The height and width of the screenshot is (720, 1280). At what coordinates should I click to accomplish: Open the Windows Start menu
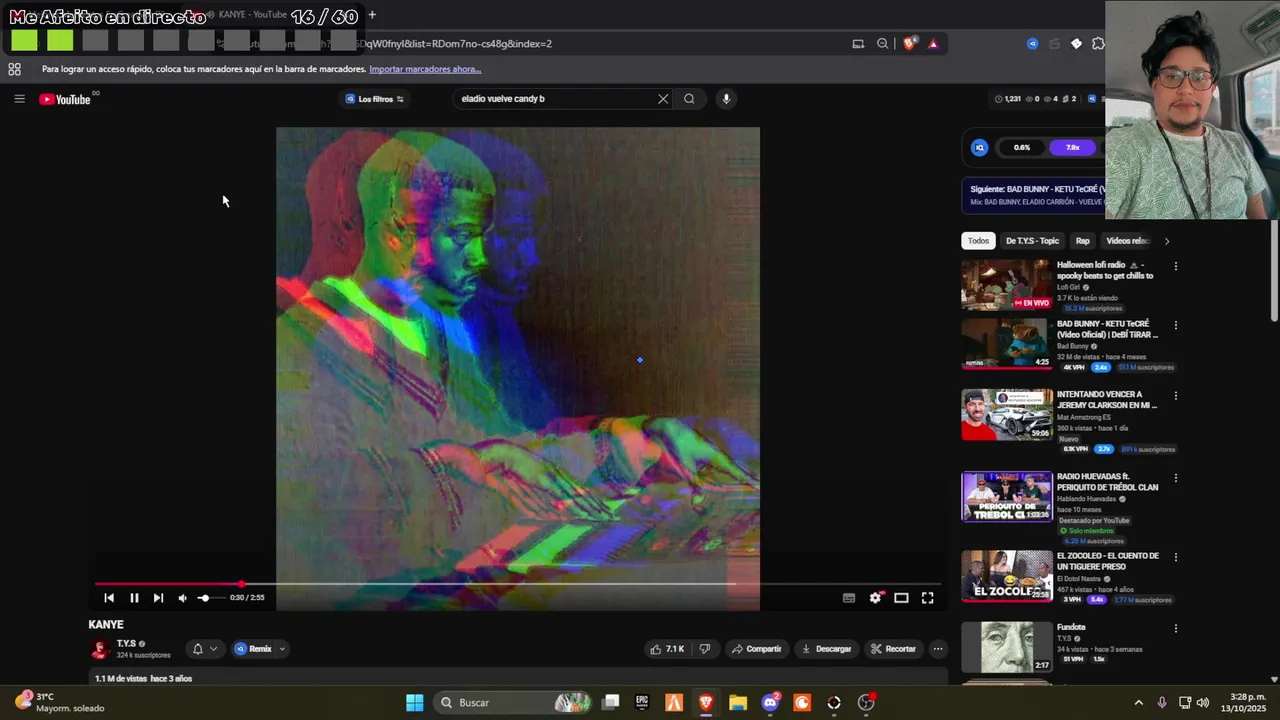pyautogui.click(x=415, y=703)
